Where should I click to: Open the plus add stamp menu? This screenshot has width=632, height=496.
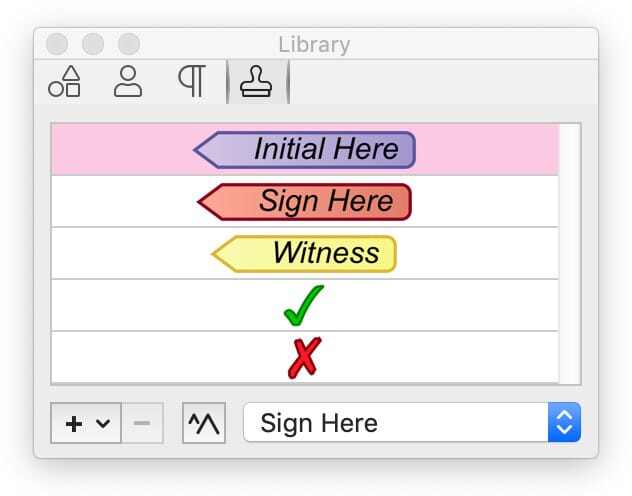pos(86,423)
